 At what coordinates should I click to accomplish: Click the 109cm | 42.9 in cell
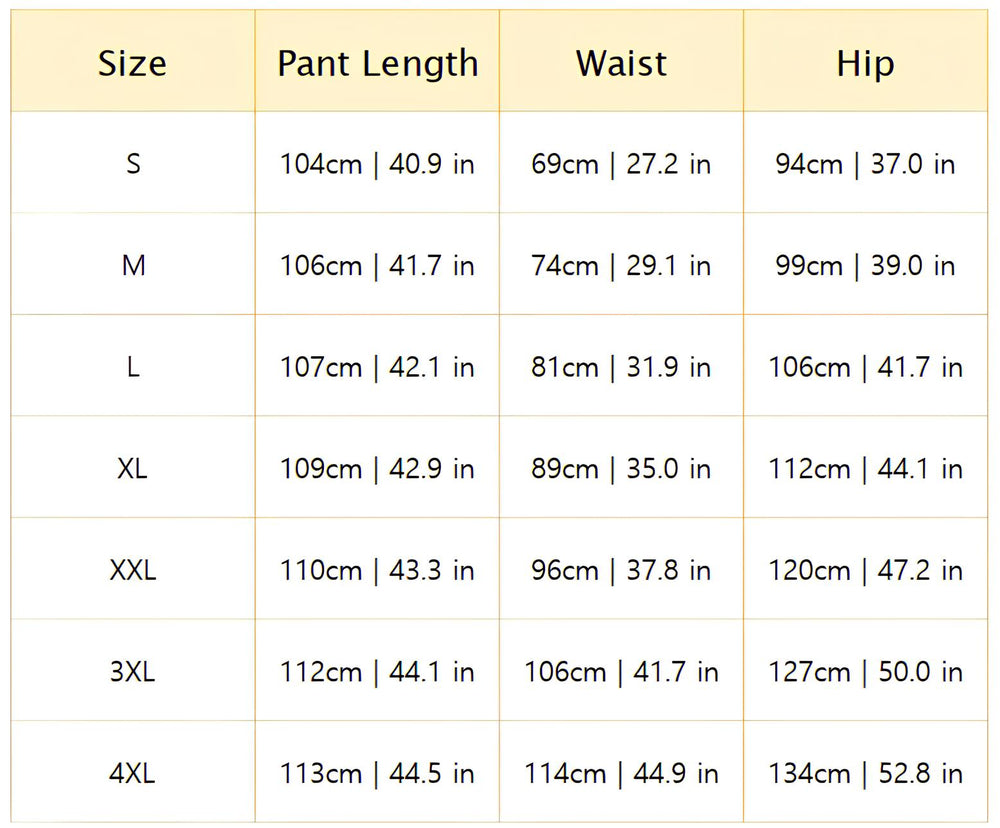pyautogui.click(x=377, y=469)
